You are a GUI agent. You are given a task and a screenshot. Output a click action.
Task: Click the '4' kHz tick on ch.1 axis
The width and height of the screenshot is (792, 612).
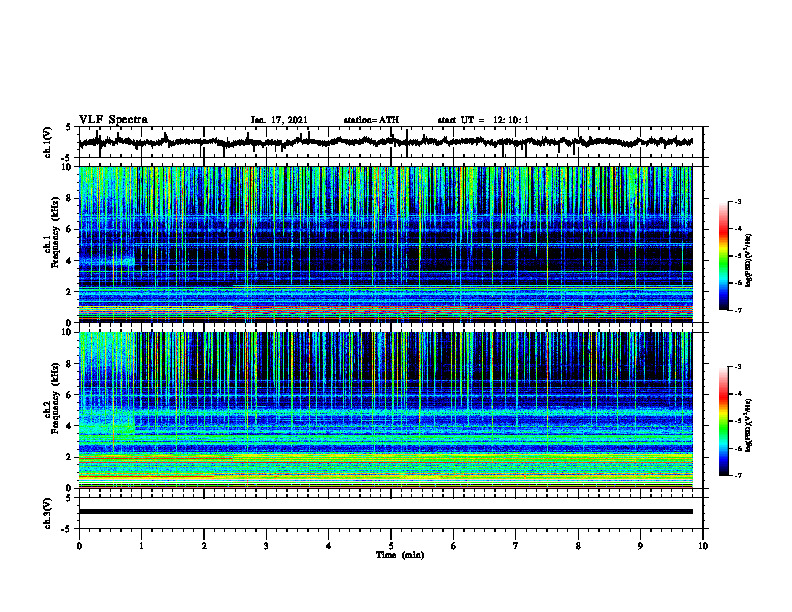tap(70, 261)
